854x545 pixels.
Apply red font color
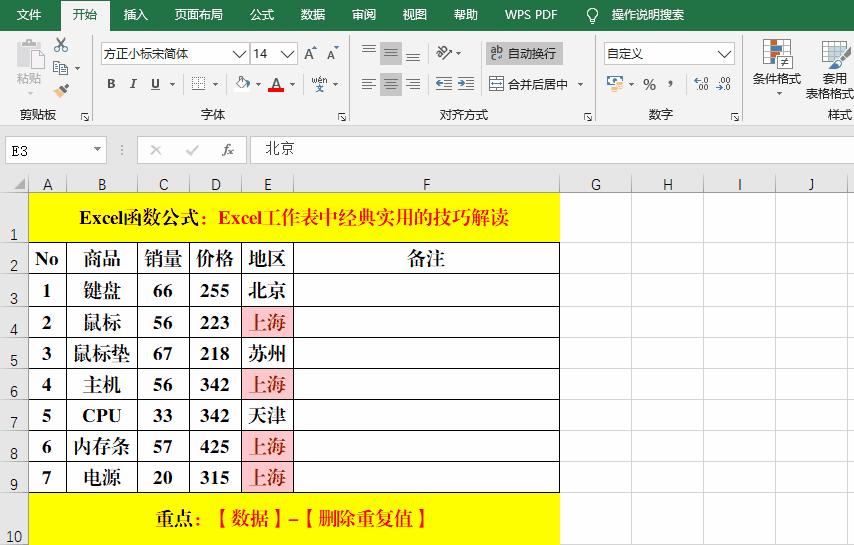click(276, 84)
